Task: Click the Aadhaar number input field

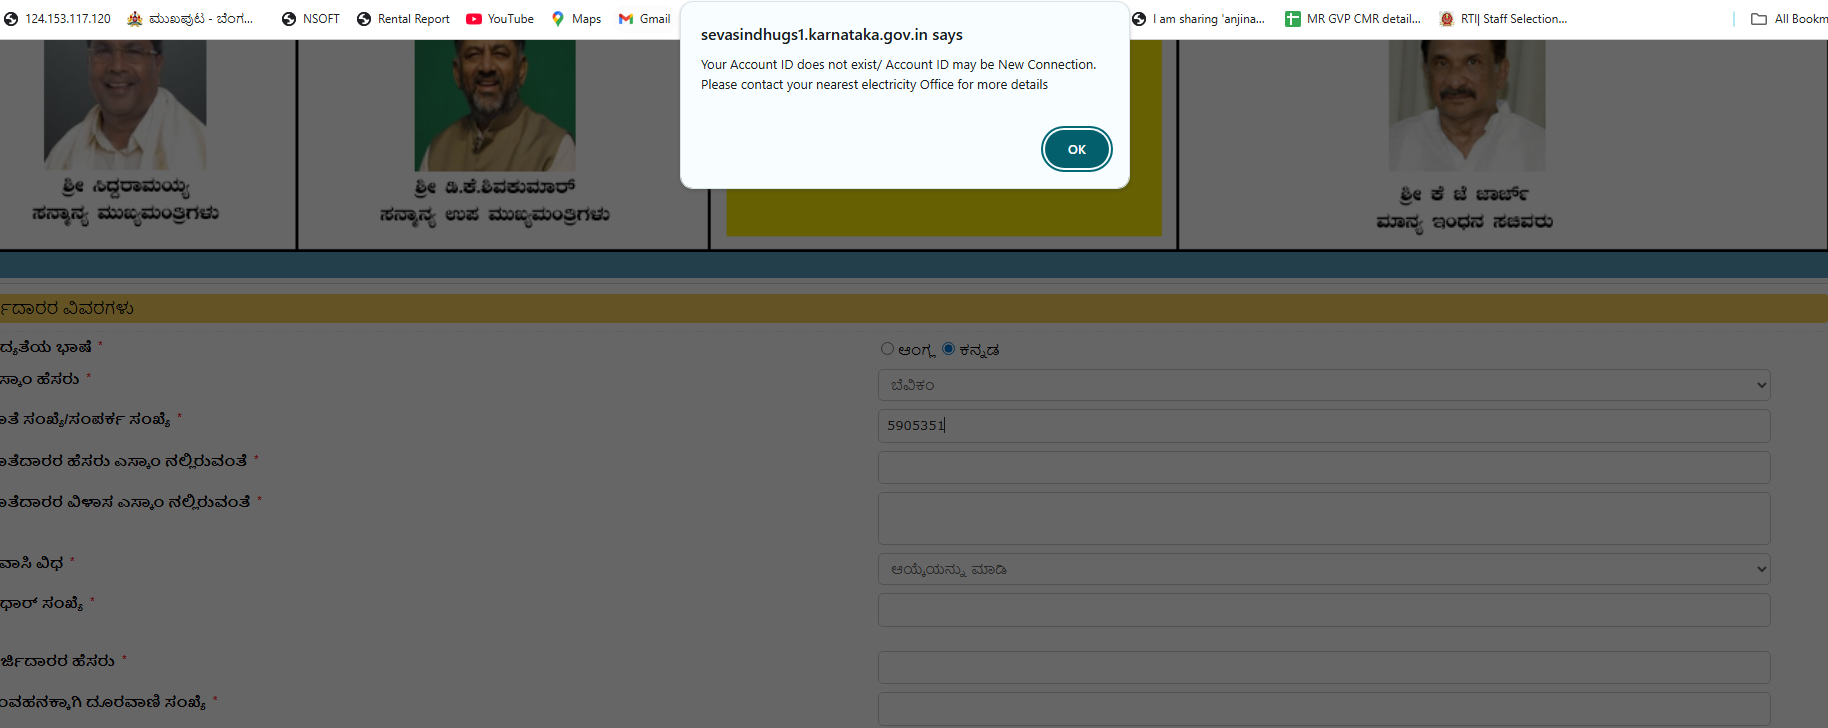Action: pos(1324,610)
